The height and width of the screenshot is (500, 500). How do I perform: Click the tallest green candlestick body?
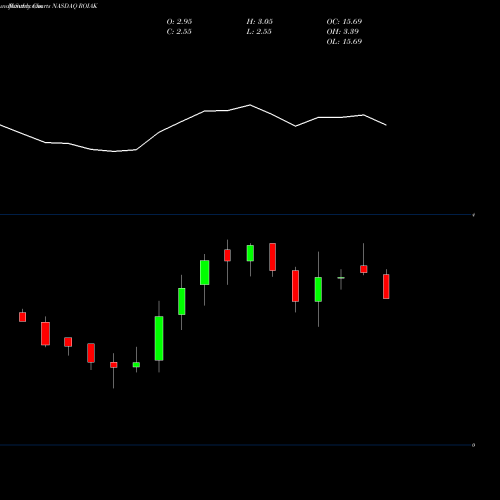tap(159, 338)
